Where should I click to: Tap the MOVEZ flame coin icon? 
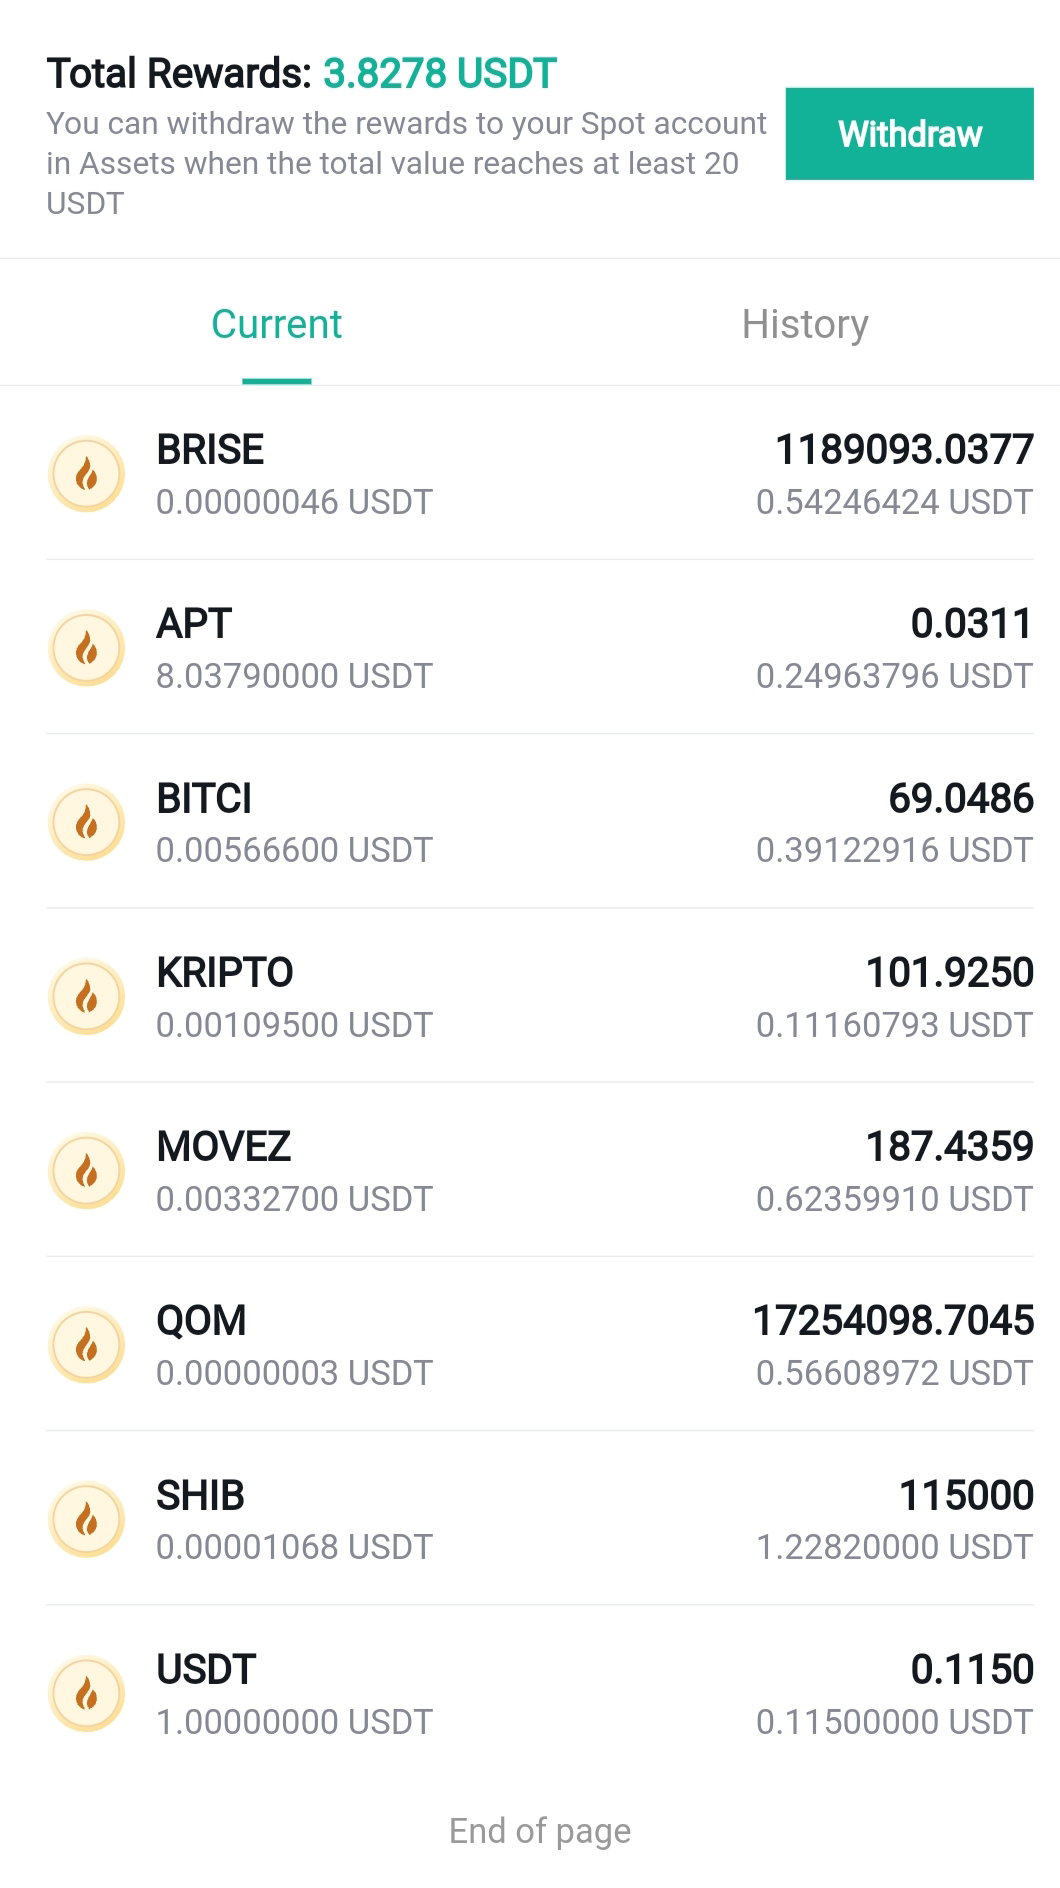point(87,1171)
